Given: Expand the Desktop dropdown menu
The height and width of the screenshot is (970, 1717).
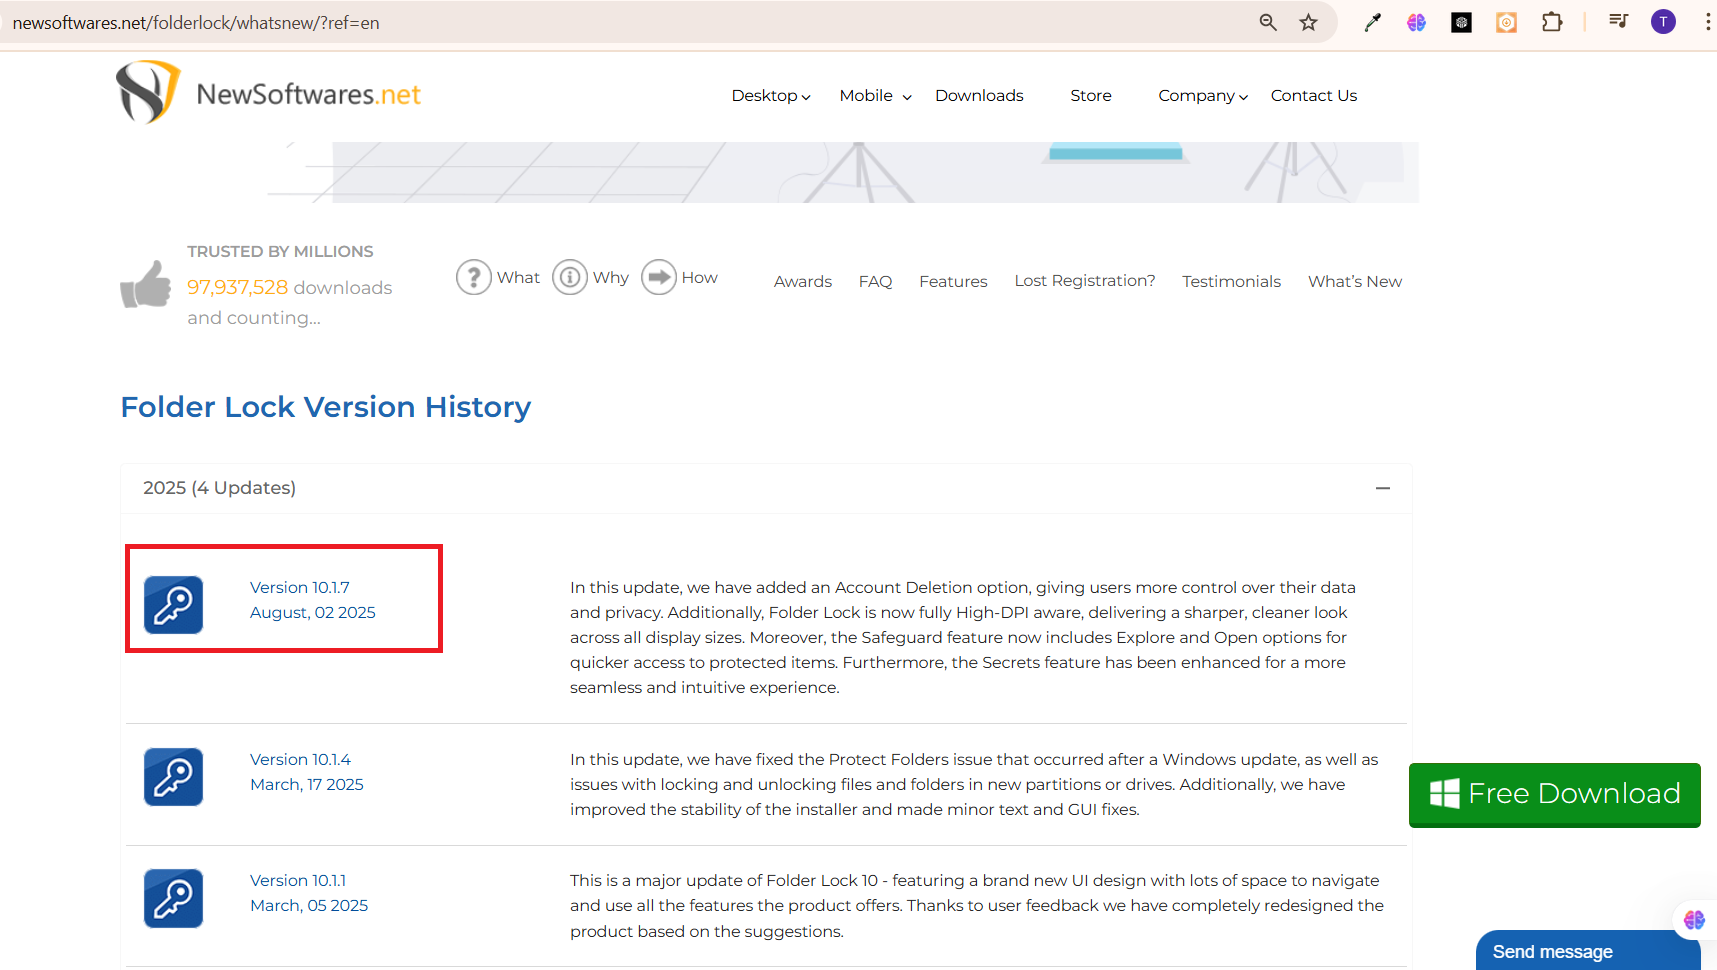Looking at the screenshot, I should pos(771,96).
